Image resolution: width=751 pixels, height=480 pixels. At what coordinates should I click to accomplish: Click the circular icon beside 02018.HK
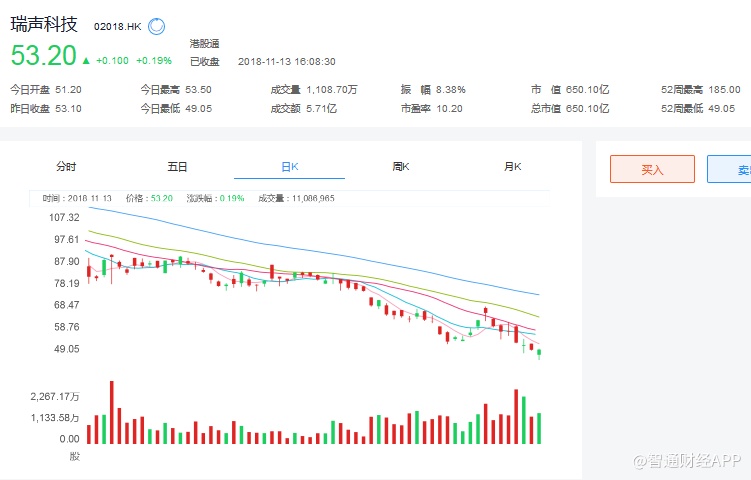pos(157,27)
